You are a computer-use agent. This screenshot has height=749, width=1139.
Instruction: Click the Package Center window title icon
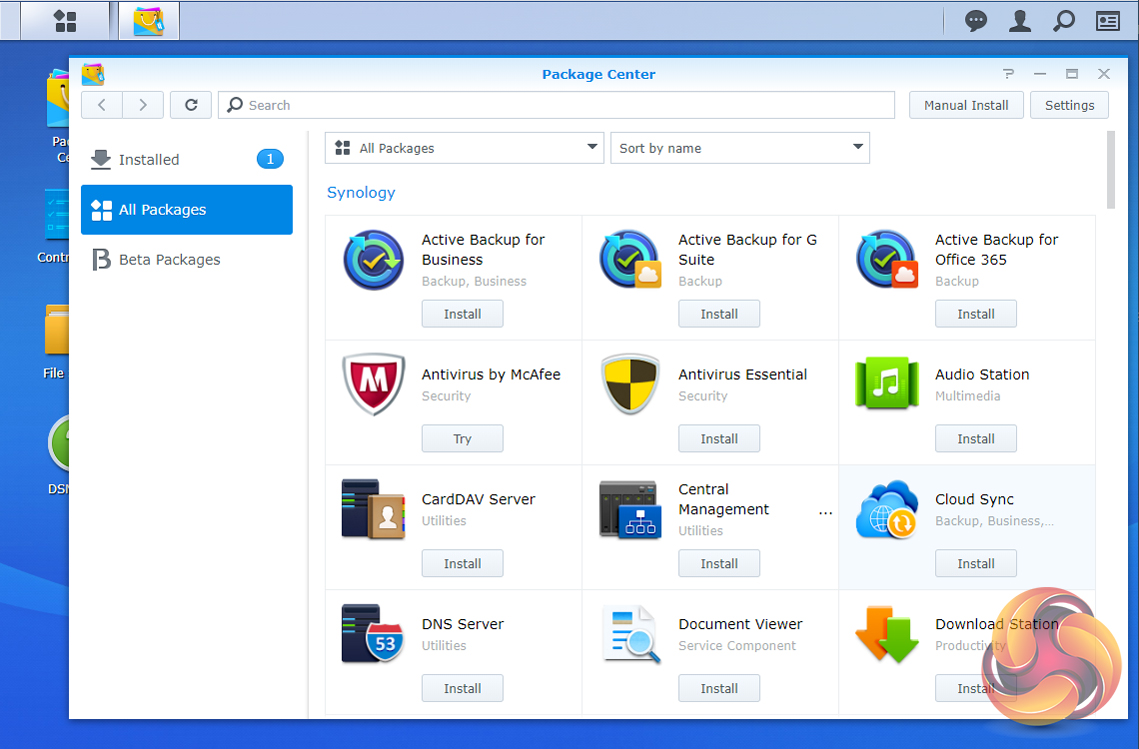pyautogui.click(x=93, y=74)
